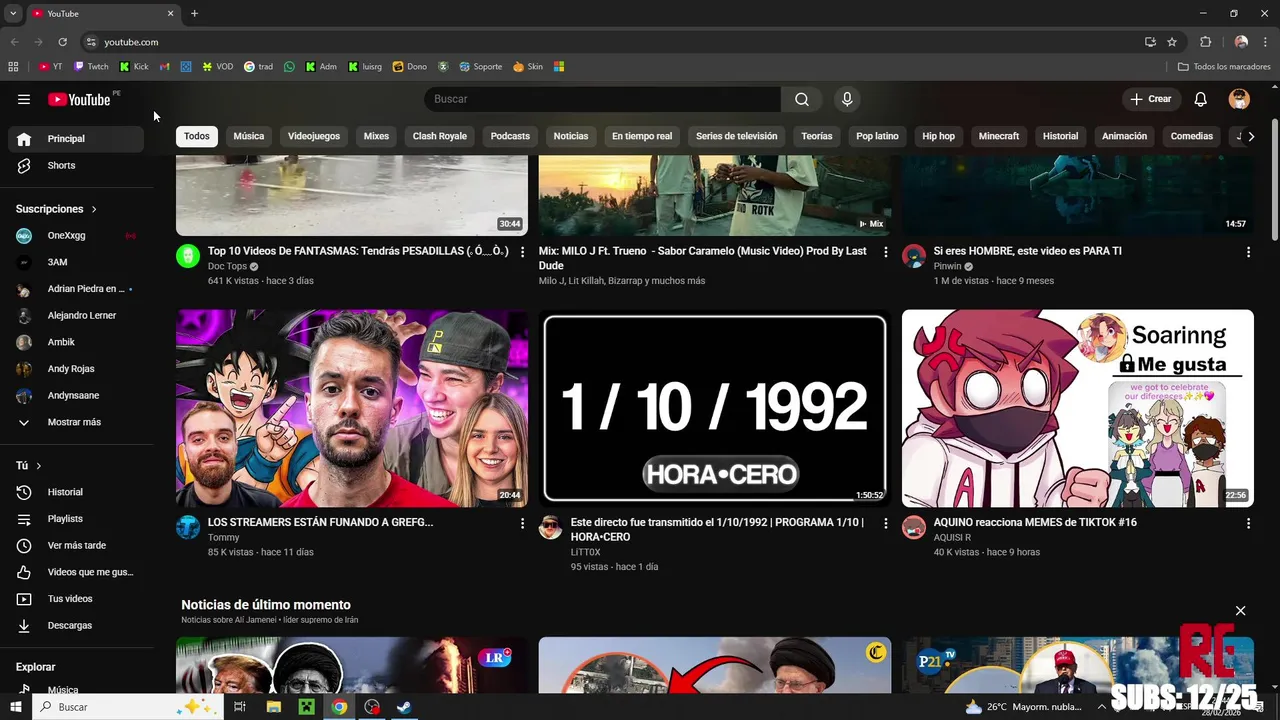Select the Música filter chip
Image resolution: width=1280 pixels, height=720 pixels.
(x=249, y=136)
